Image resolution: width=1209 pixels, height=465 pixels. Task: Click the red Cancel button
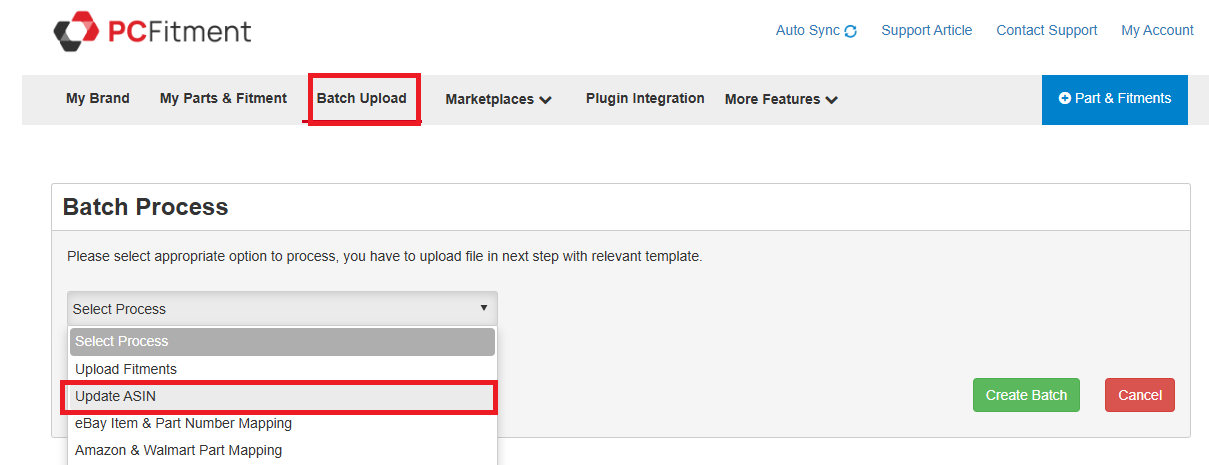pos(1139,395)
